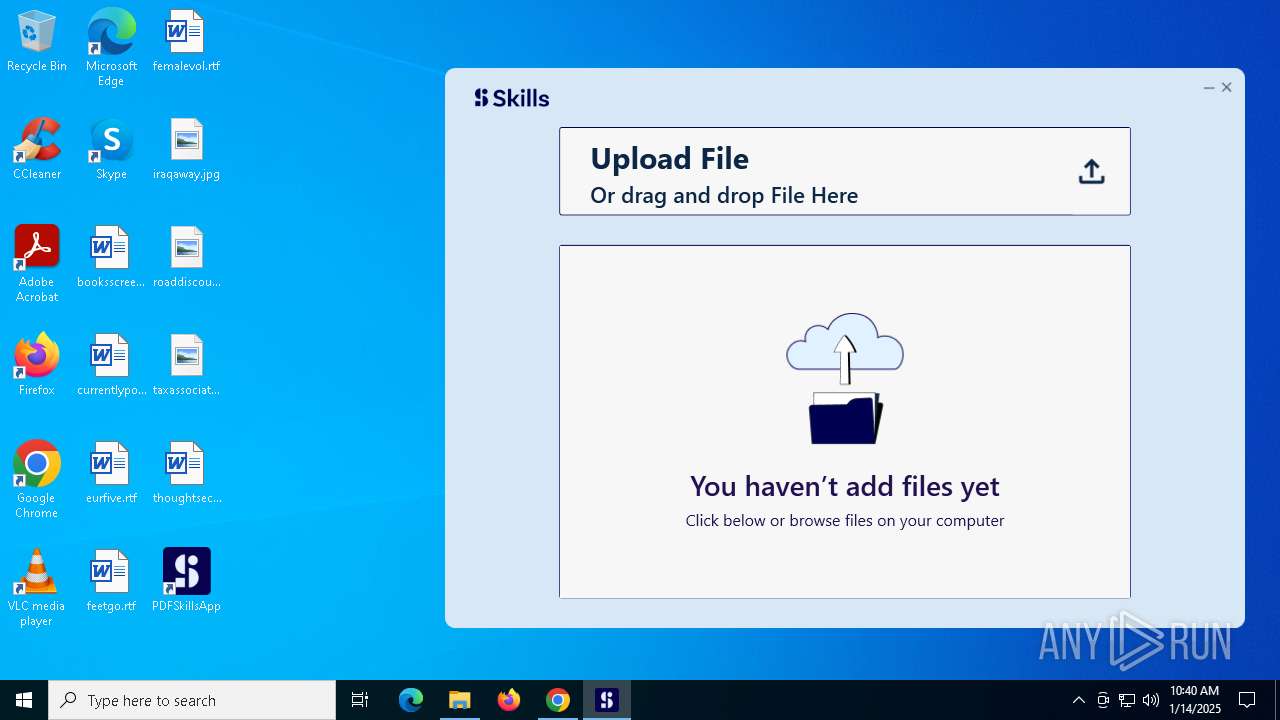Screen dimensions: 1280x720
Task: Select the Recycle Bin desktop icon
Action: [x=37, y=41]
